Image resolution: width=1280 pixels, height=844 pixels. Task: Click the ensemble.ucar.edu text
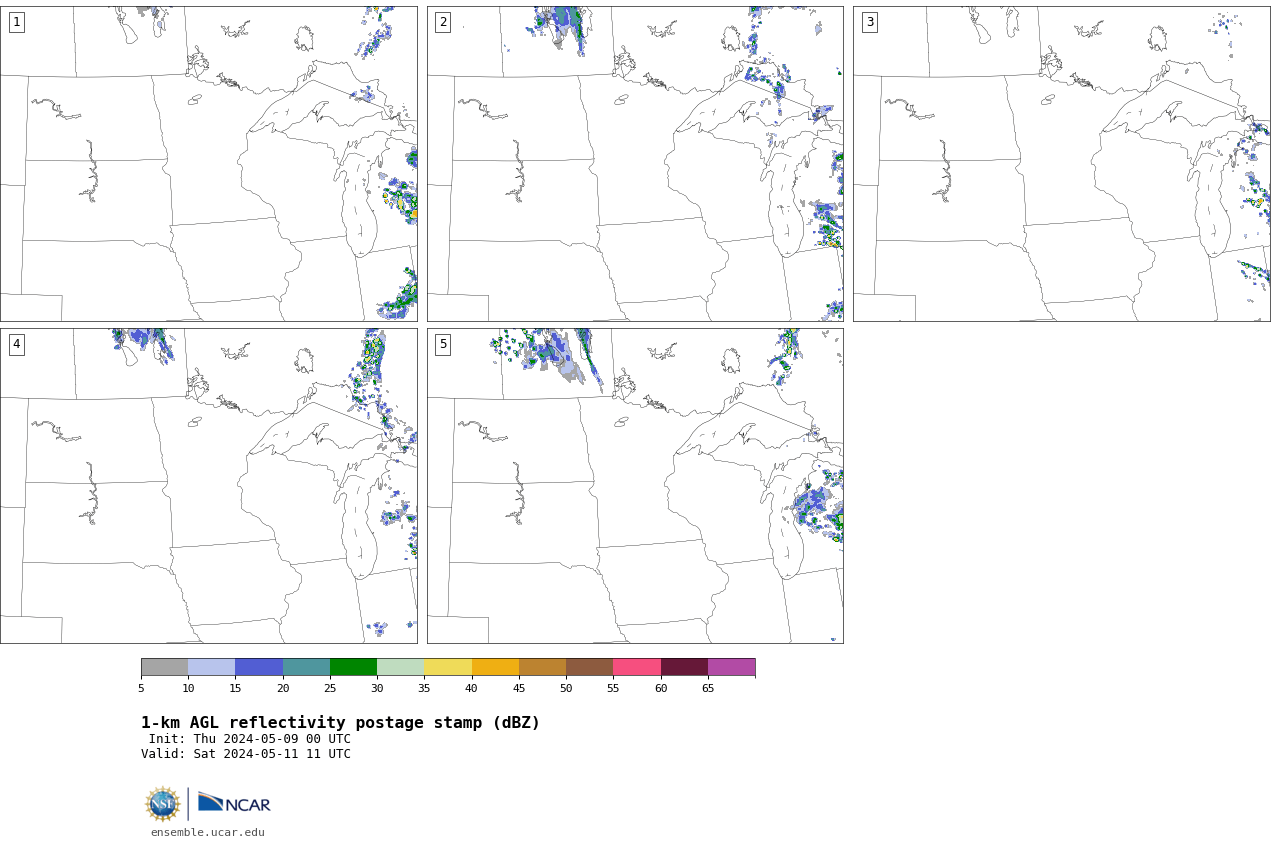[208, 832]
